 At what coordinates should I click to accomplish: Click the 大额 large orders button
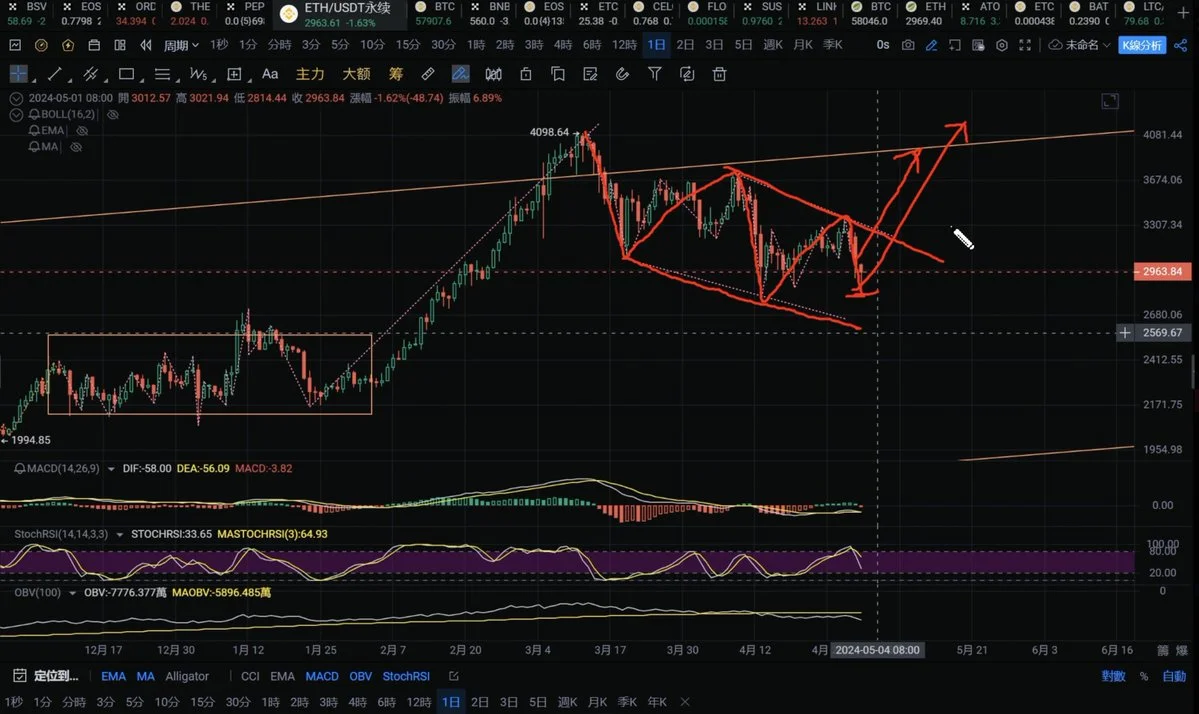pyautogui.click(x=356, y=74)
